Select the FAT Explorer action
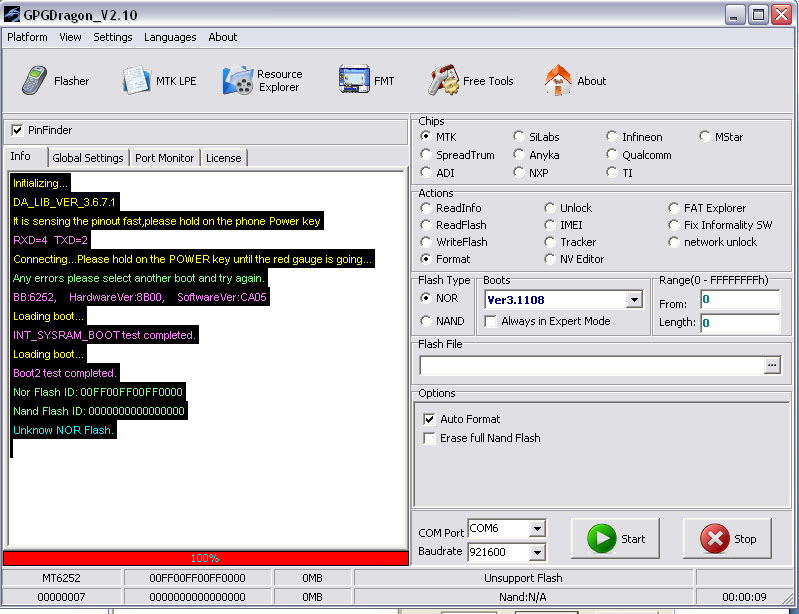 point(674,208)
